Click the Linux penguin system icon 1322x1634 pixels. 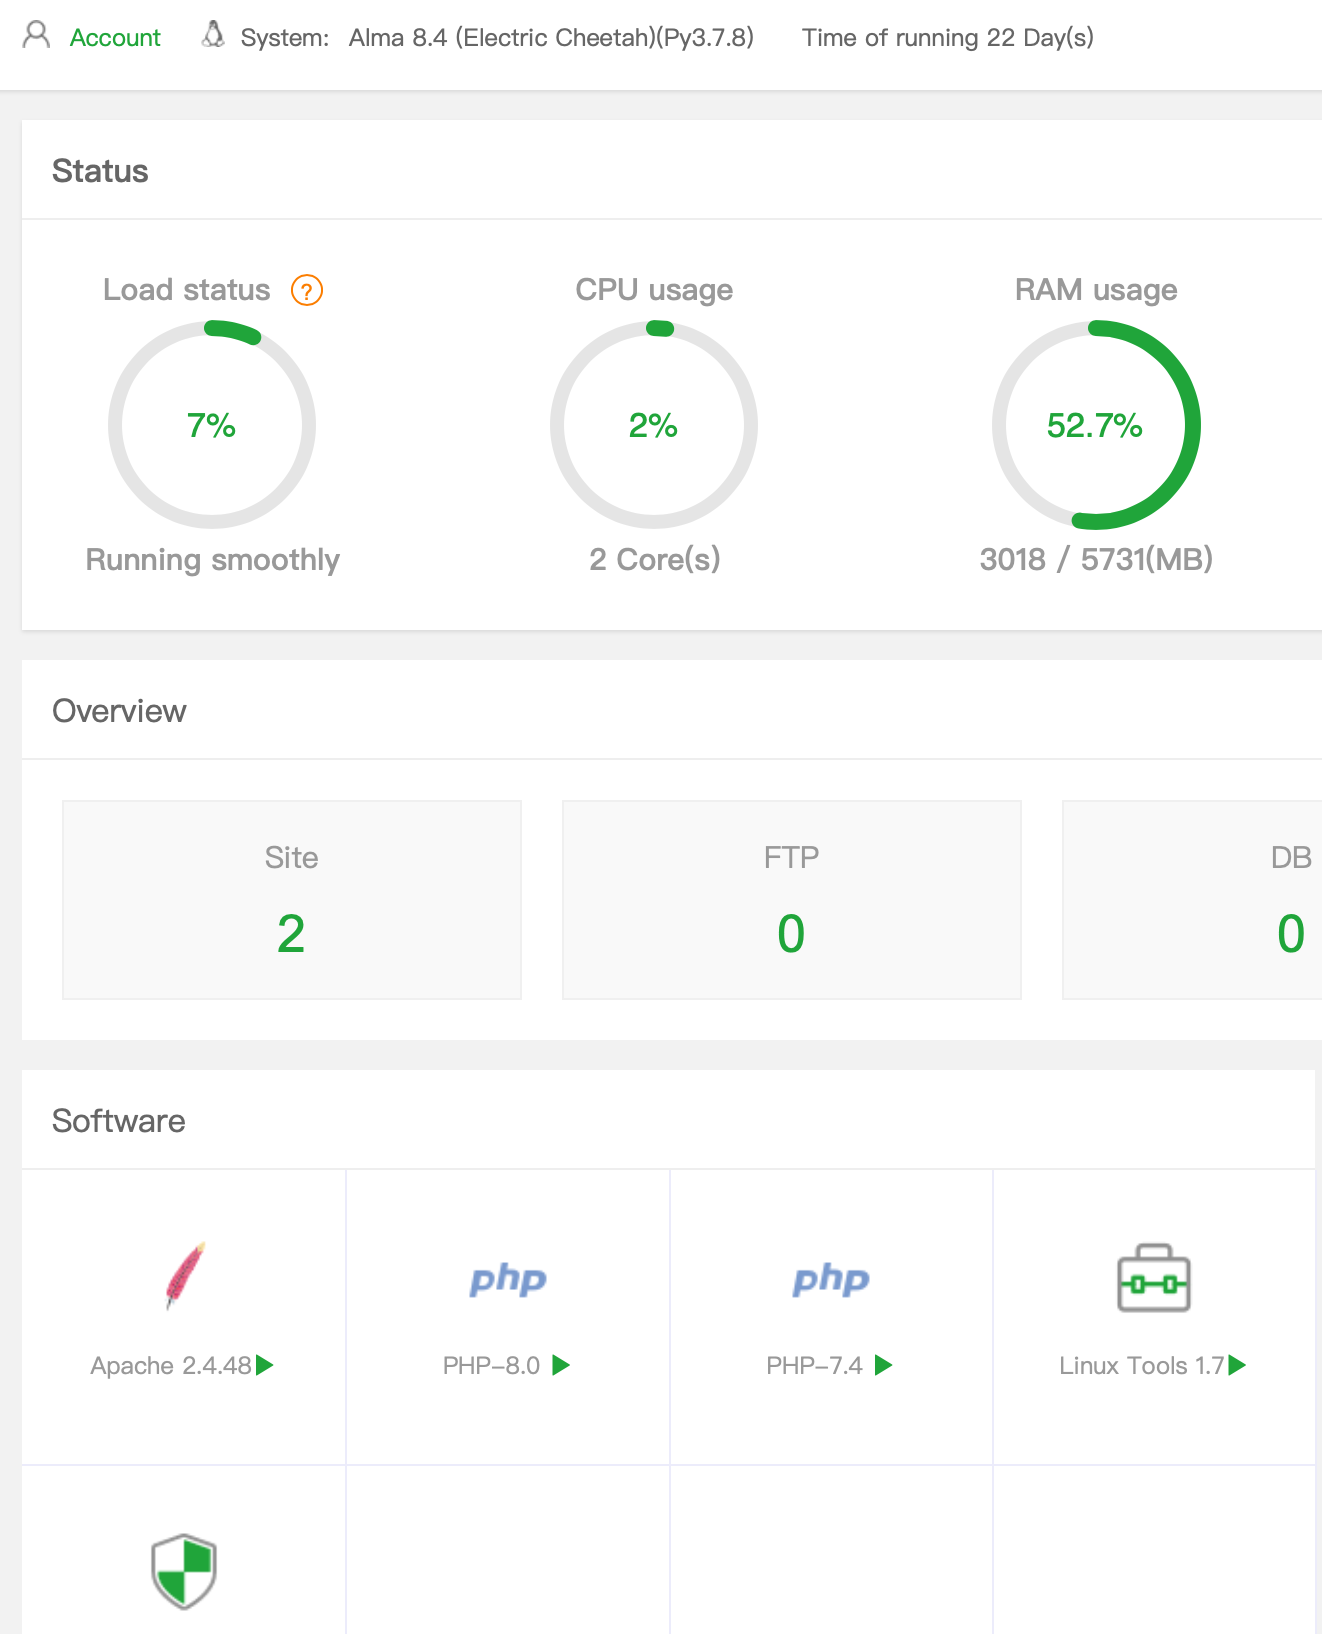(213, 36)
